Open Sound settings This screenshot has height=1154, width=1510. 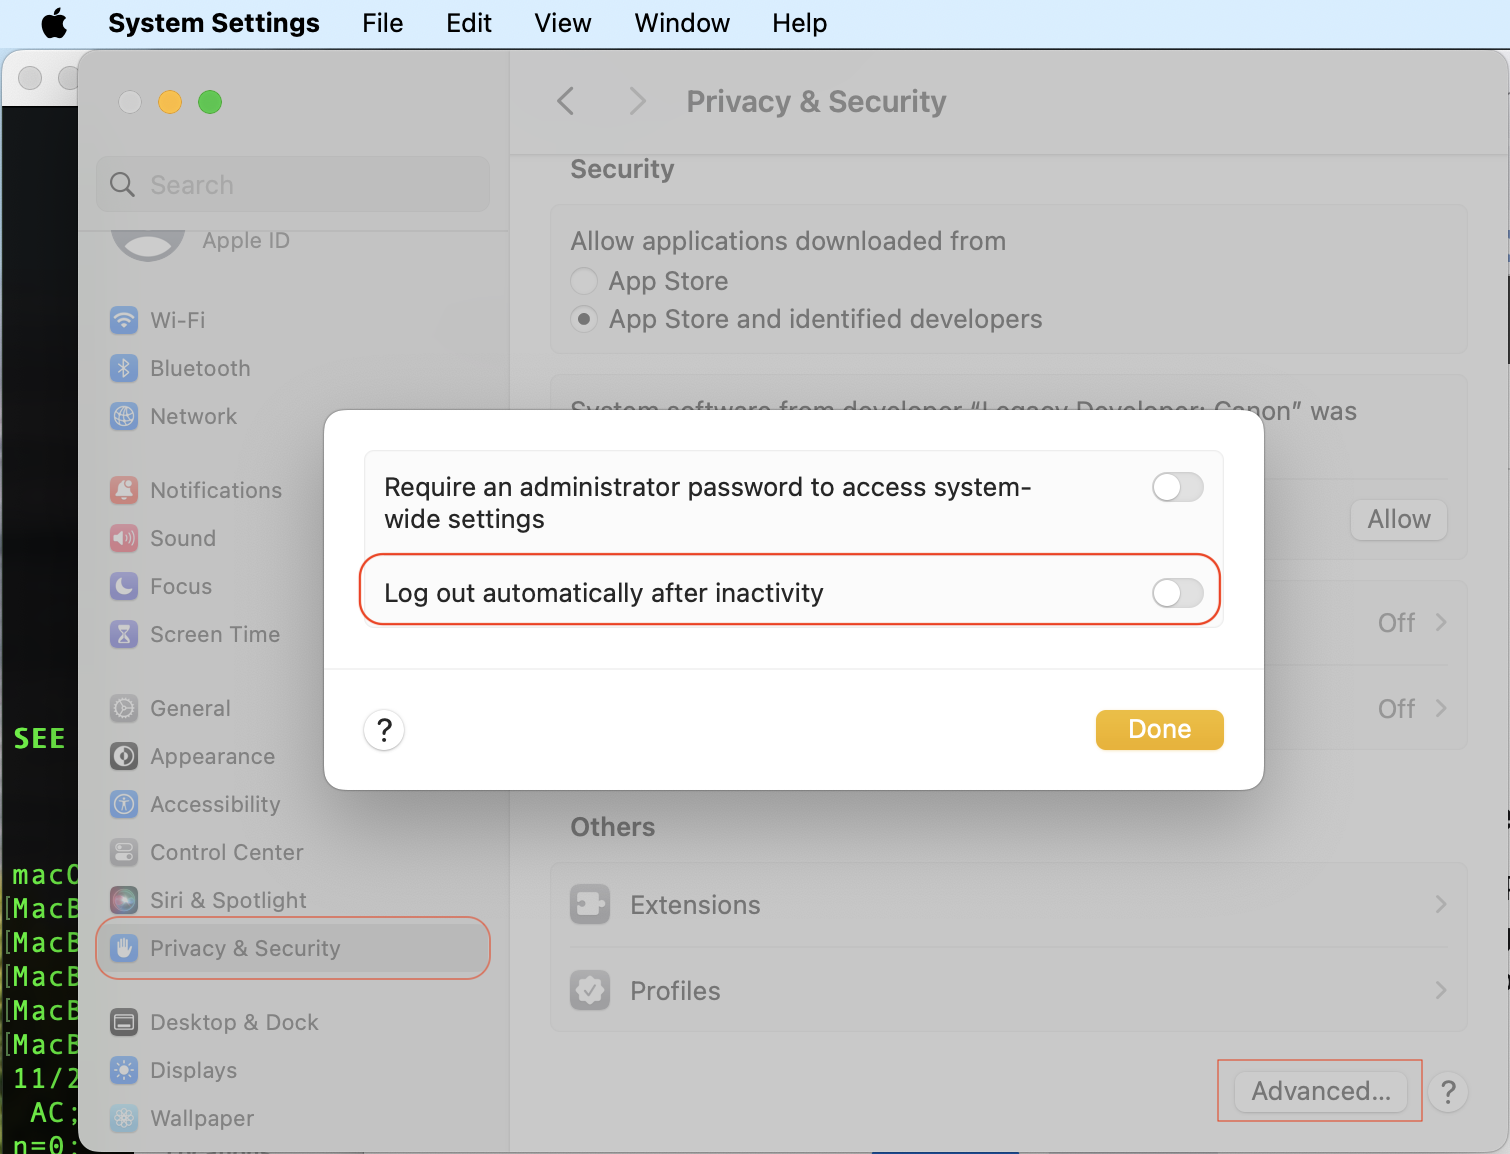point(184,538)
